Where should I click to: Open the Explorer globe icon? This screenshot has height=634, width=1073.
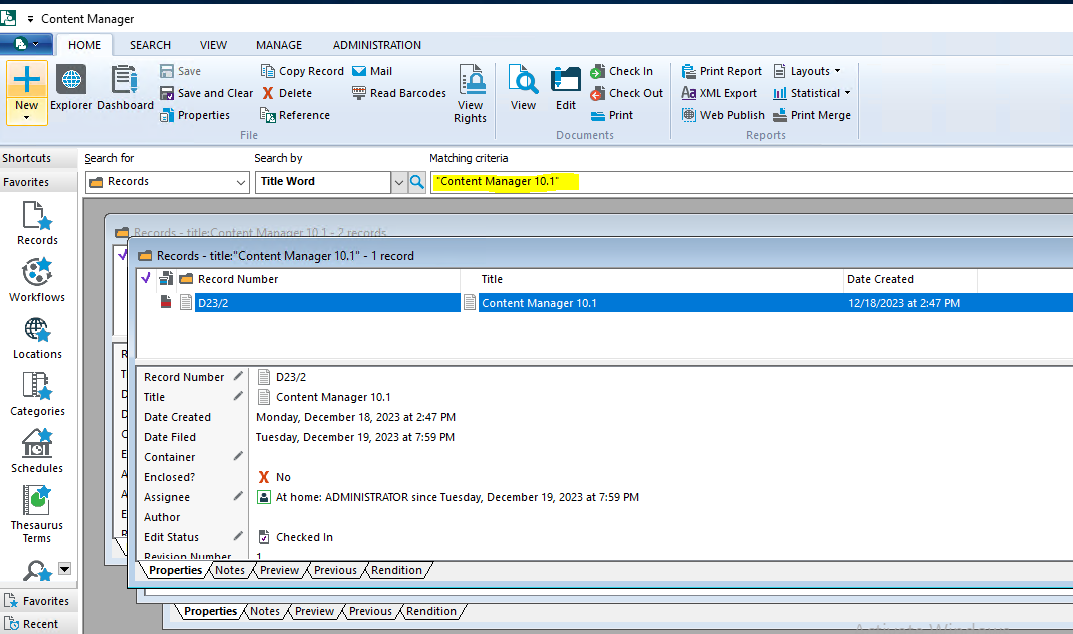point(70,88)
